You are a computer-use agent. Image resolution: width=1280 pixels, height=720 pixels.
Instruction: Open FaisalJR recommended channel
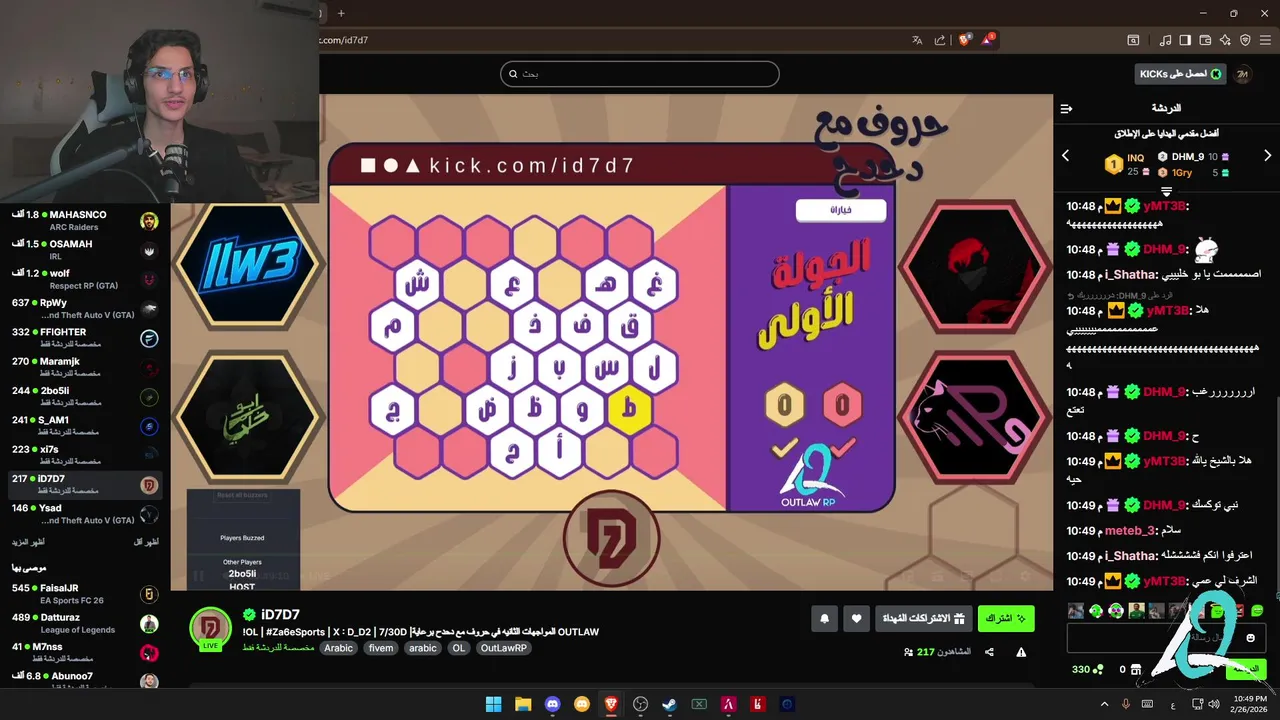point(85,594)
